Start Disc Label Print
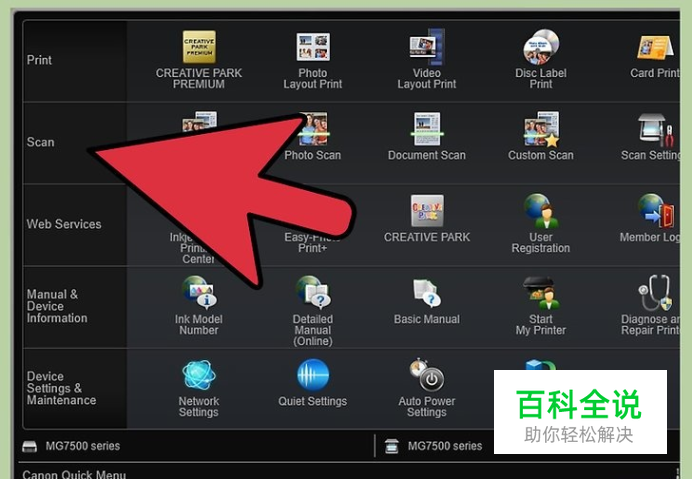The image size is (692, 479). (541, 47)
